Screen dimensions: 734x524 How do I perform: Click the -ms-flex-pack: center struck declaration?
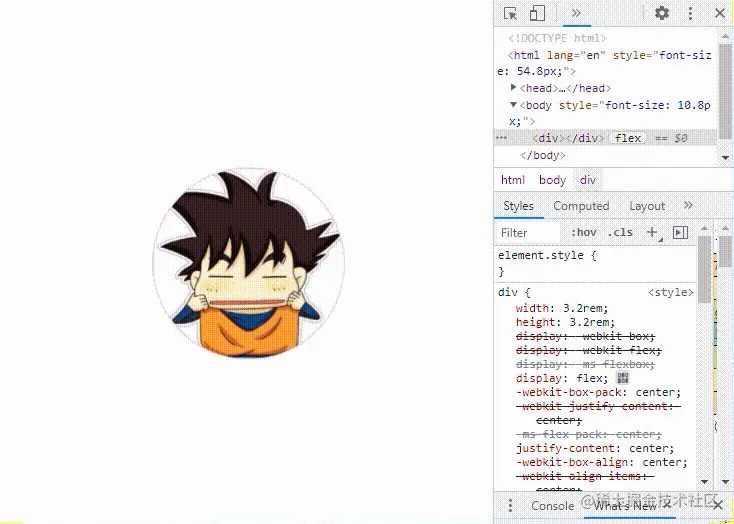click(x=588, y=434)
